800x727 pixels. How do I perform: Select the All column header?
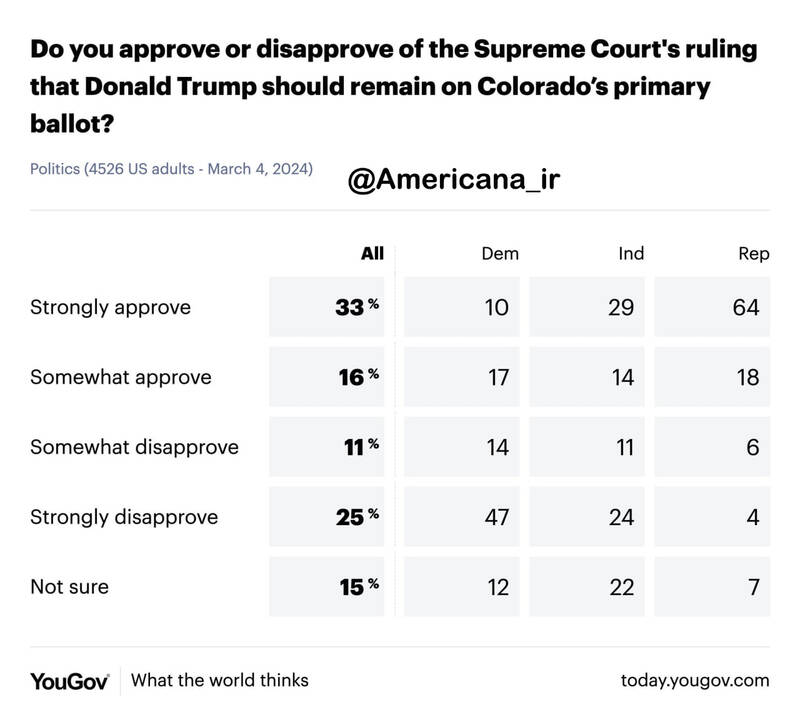(x=372, y=254)
